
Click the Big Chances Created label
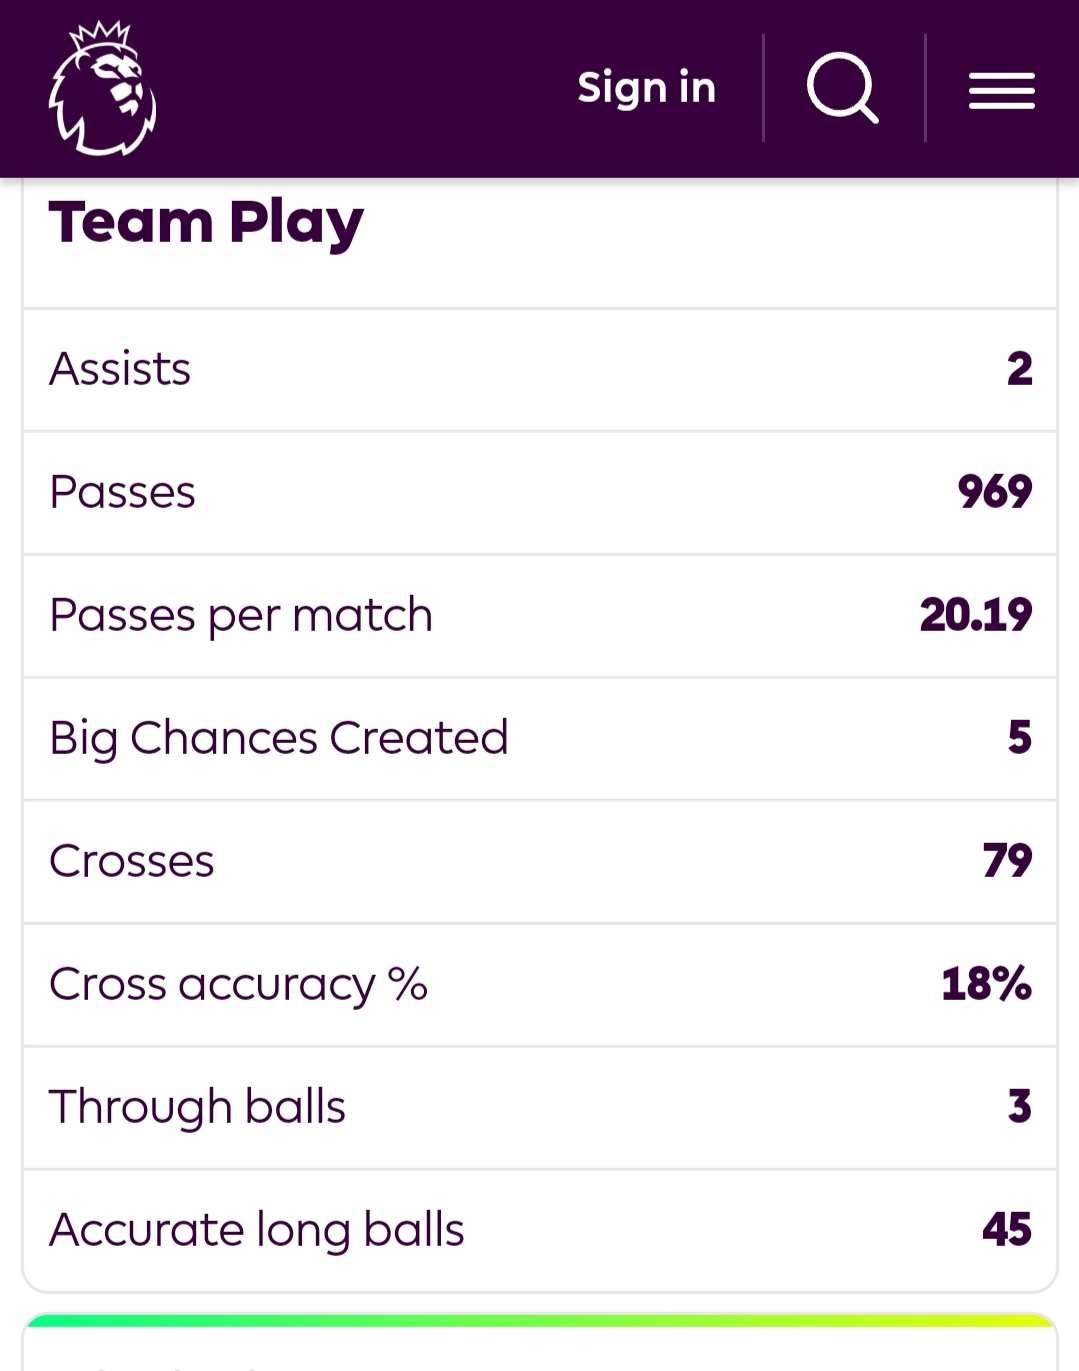coord(279,738)
